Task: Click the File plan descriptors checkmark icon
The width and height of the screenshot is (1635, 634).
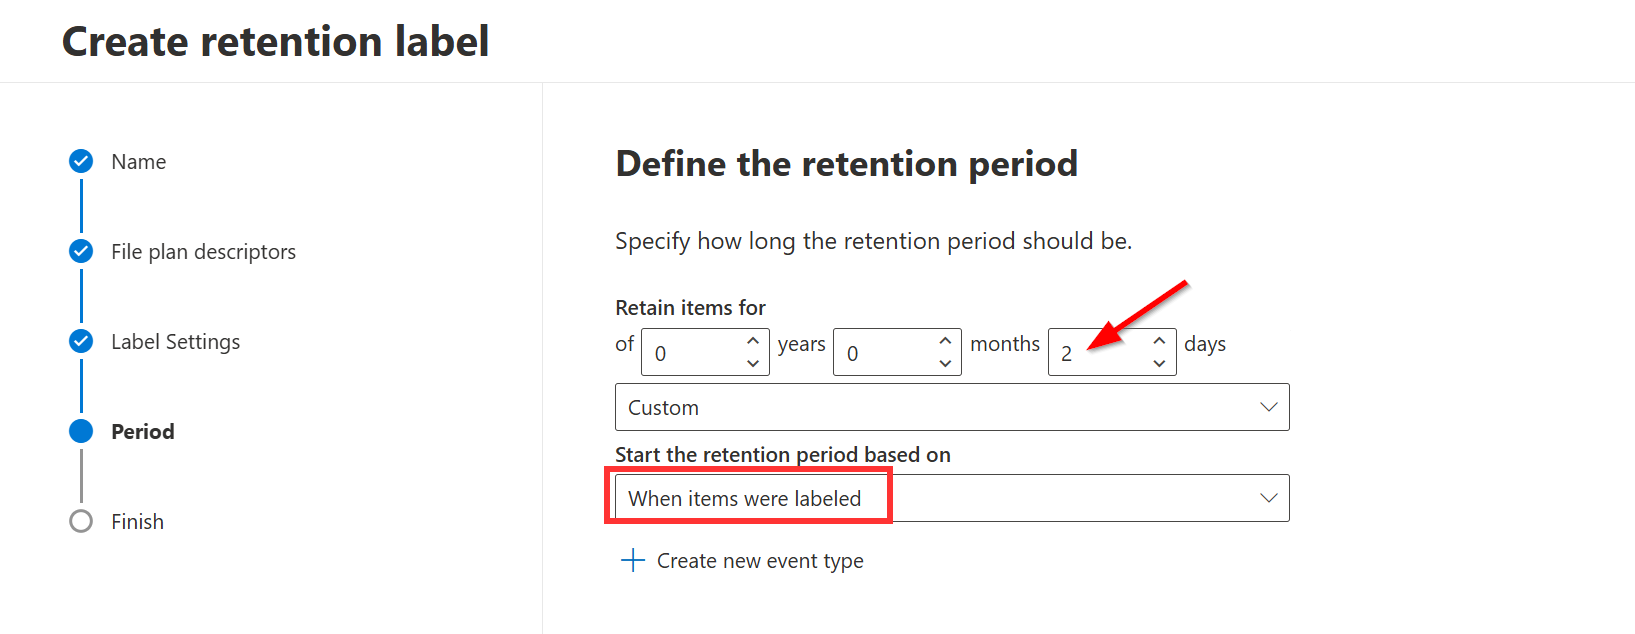Action: [x=81, y=251]
